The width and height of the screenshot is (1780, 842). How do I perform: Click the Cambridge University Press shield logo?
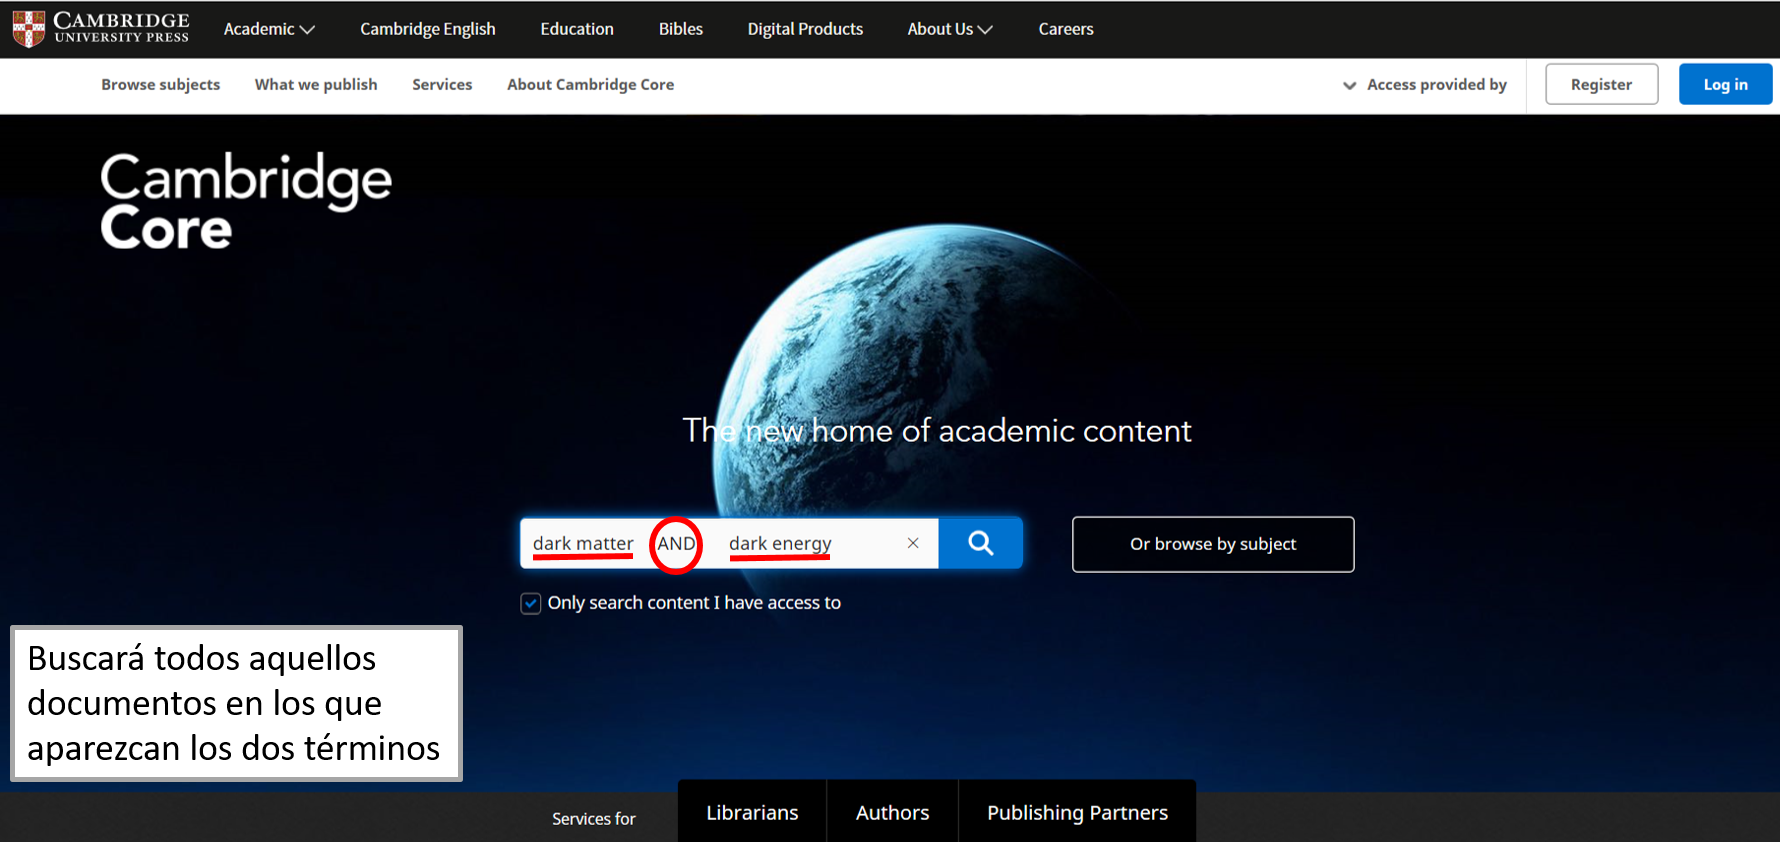(29, 28)
